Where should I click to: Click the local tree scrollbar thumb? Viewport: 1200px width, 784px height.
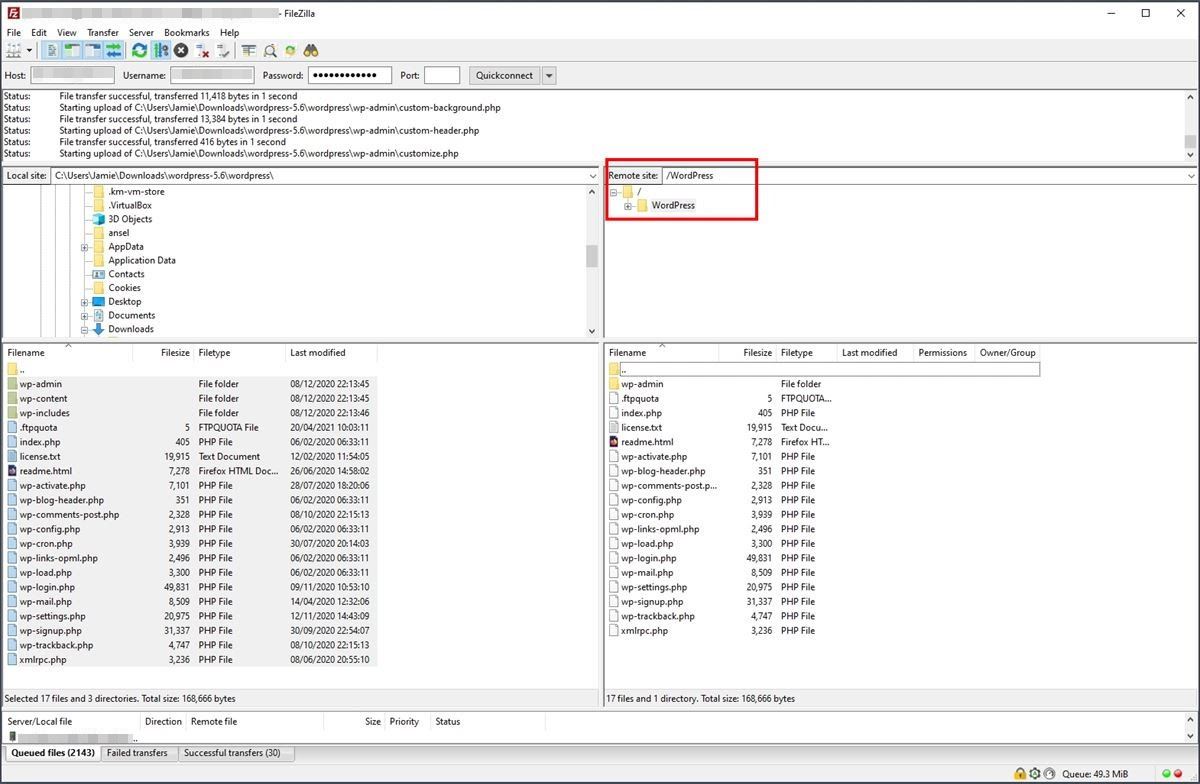[592, 257]
